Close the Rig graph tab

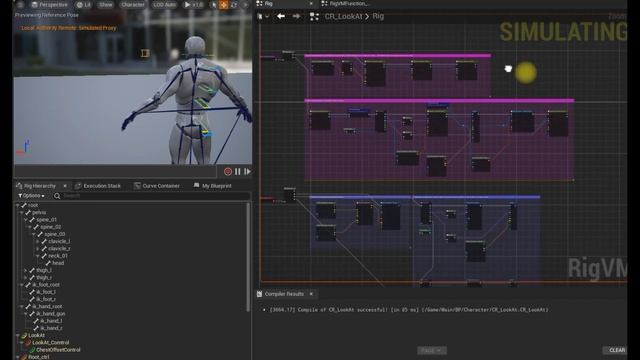pyautogui.click(x=311, y=4)
